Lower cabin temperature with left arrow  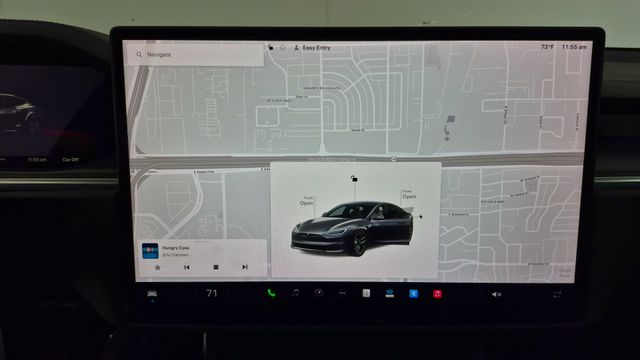coord(196,293)
